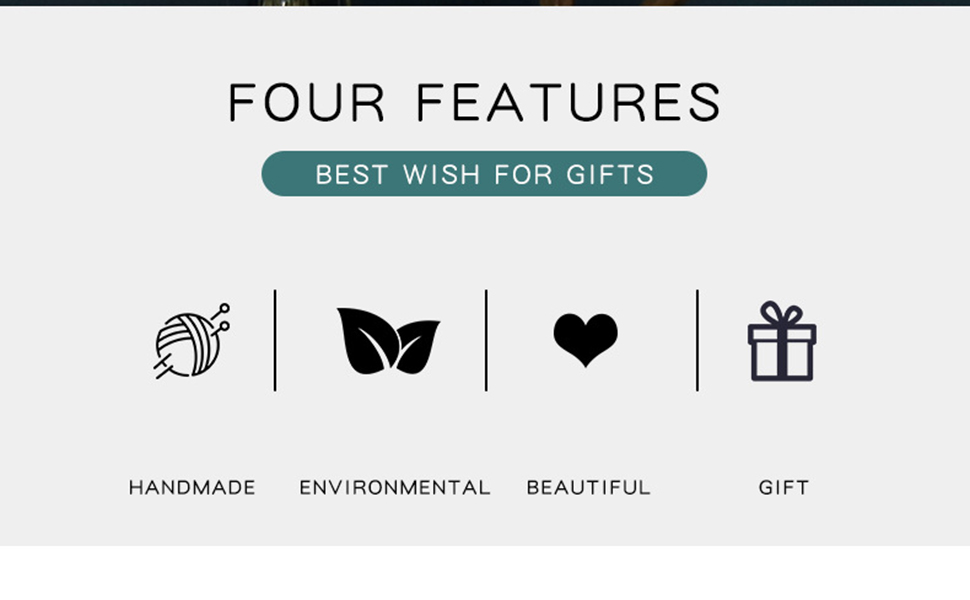
Task: Click the smaller right leaf of icon
Action: [x=418, y=346]
